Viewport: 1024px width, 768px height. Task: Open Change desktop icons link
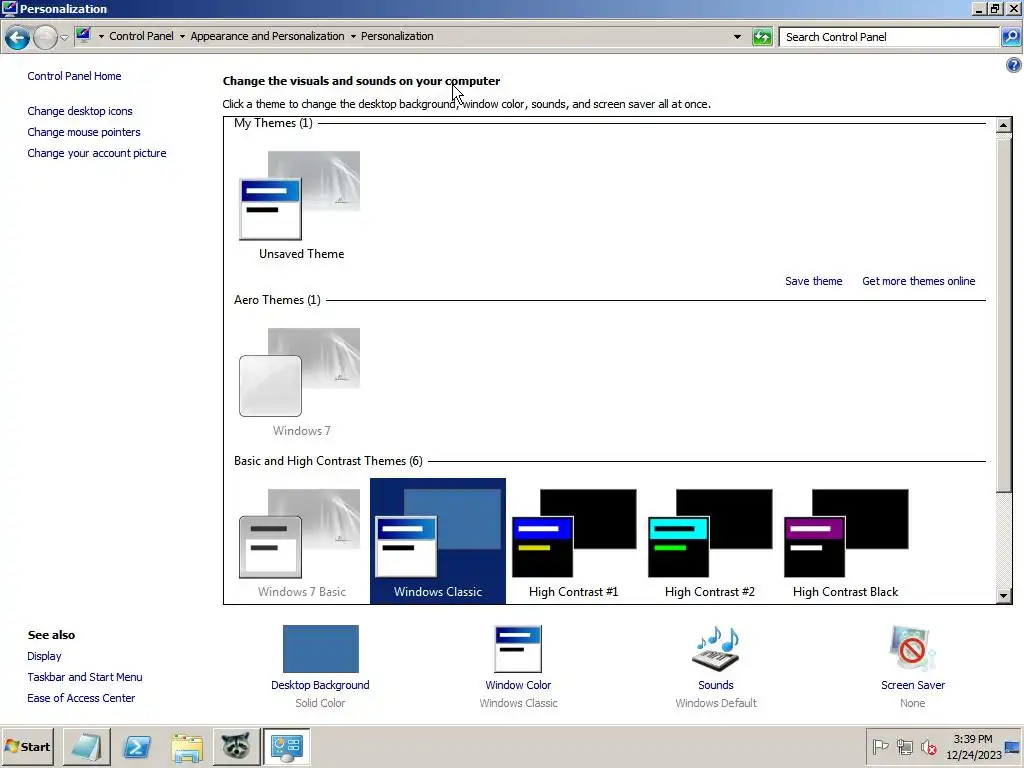click(80, 112)
